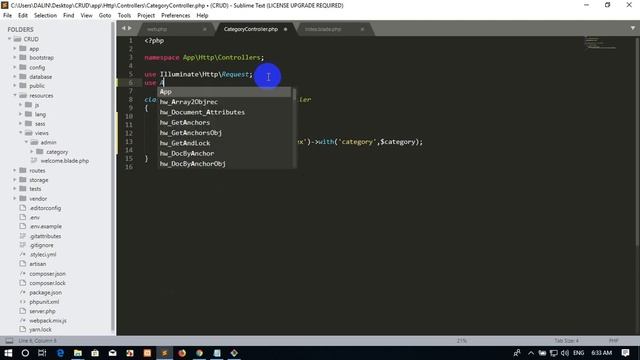
Task: Expand the database folder
Action: 15,77
